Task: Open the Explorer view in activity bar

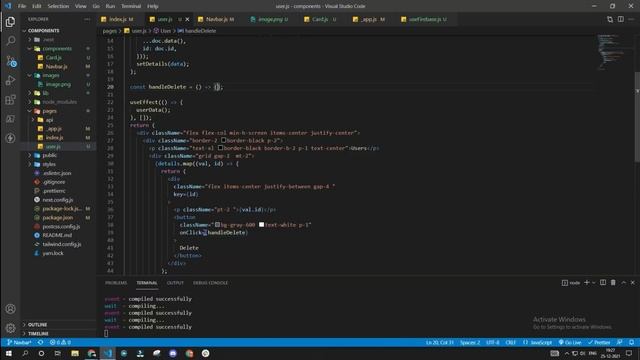Action: click(x=11, y=22)
